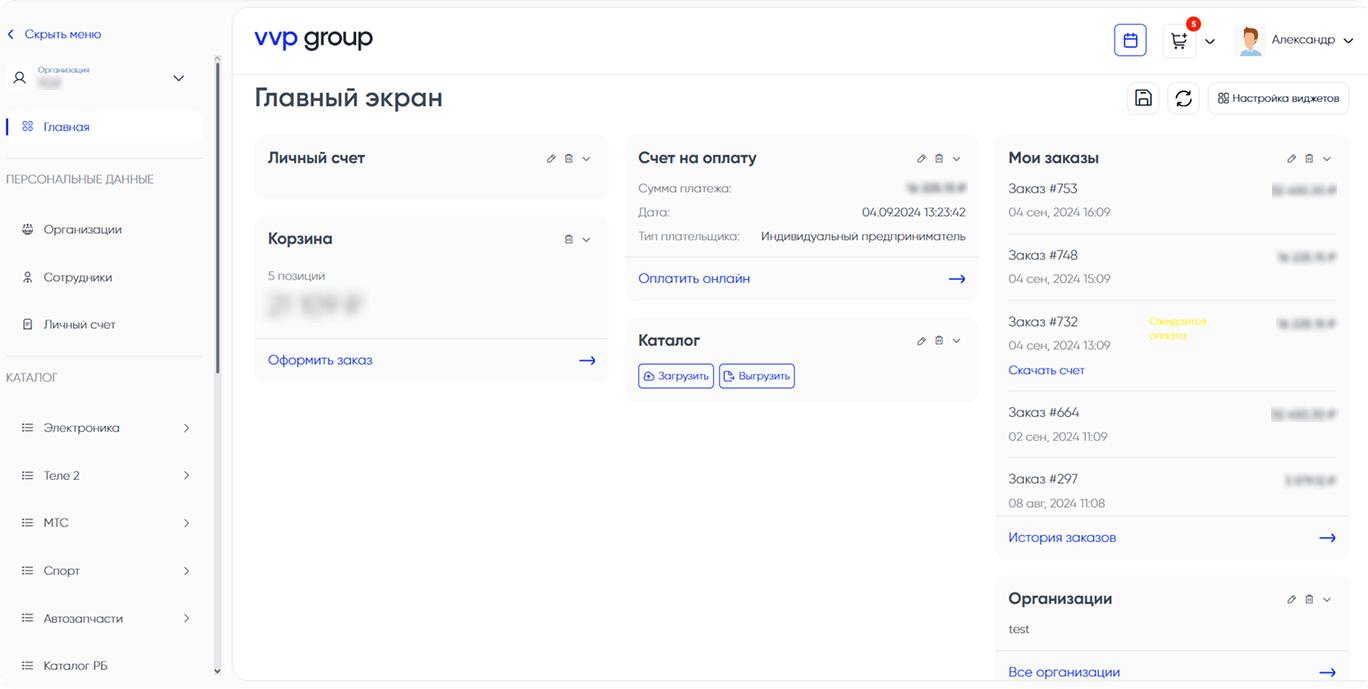Delete the Корзина widget via trash icon
The width and height of the screenshot is (1368, 689).
pyautogui.click(x=569, y=240)
